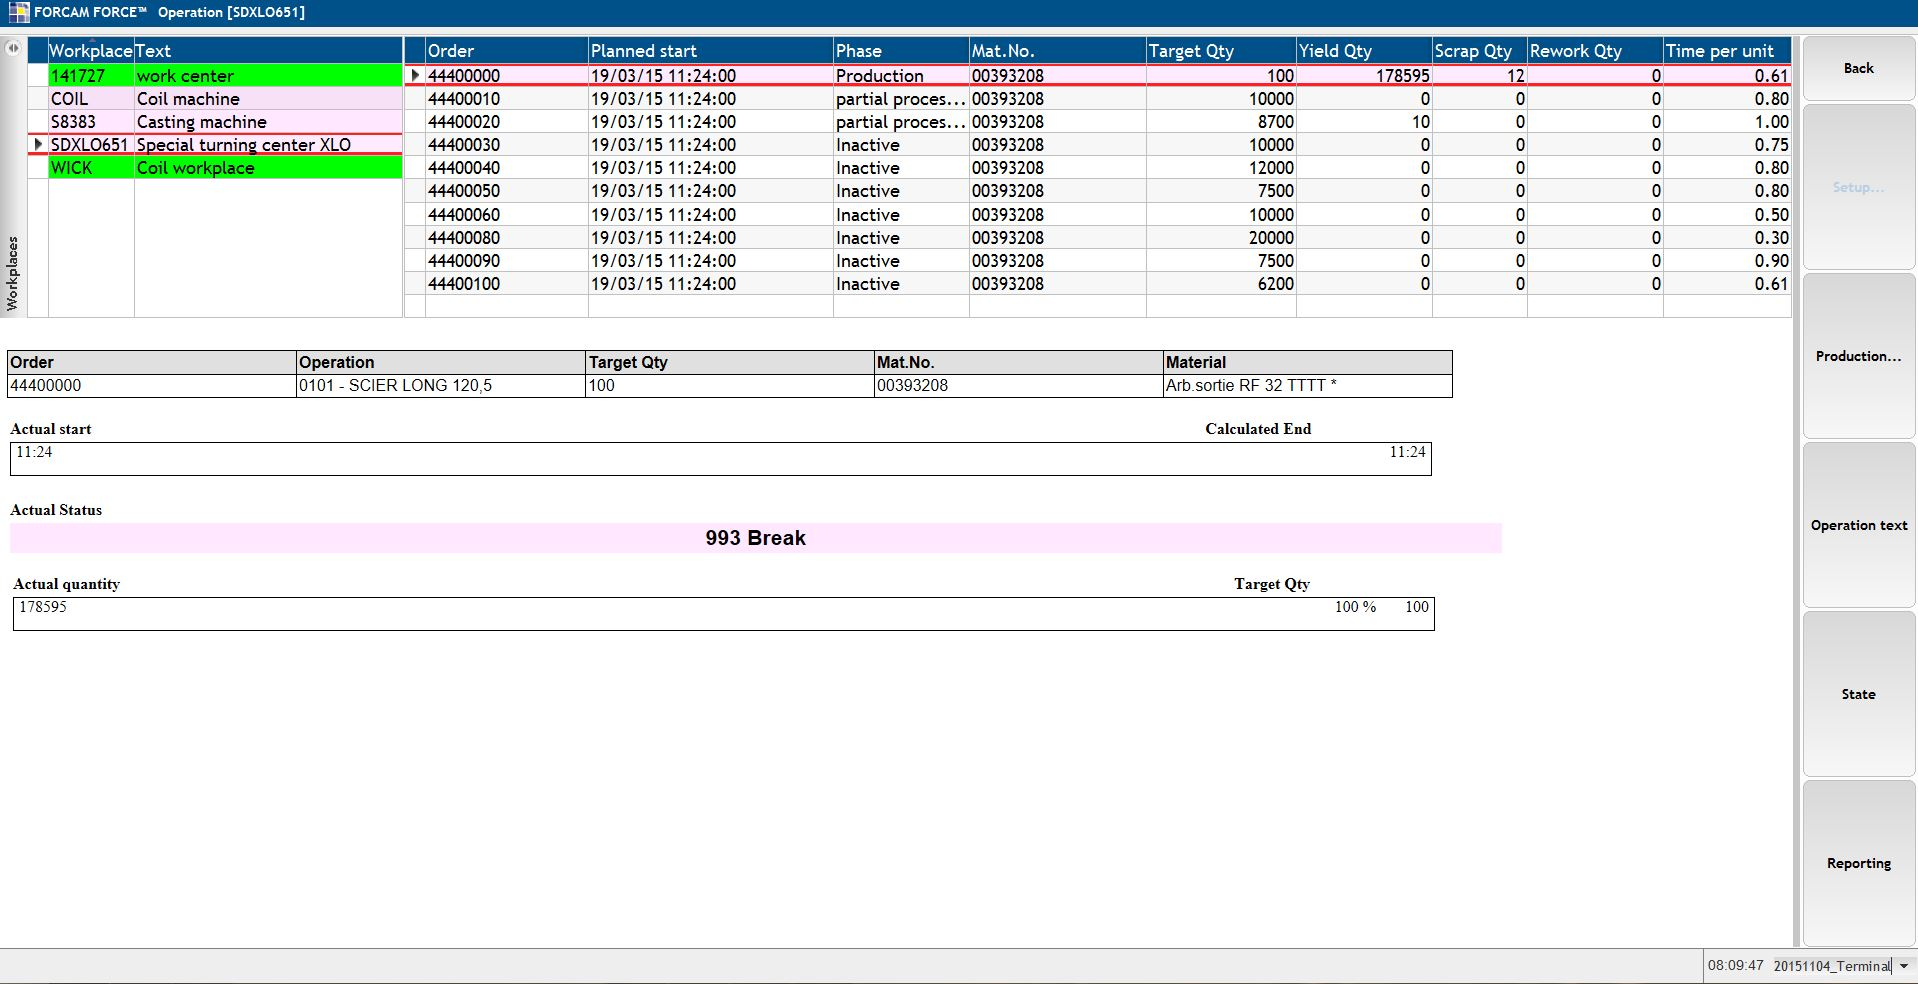The height and width of the screenshot is (984, 1918).
Task: Select the S8383 Casting machine row
Action: (225, 122)
